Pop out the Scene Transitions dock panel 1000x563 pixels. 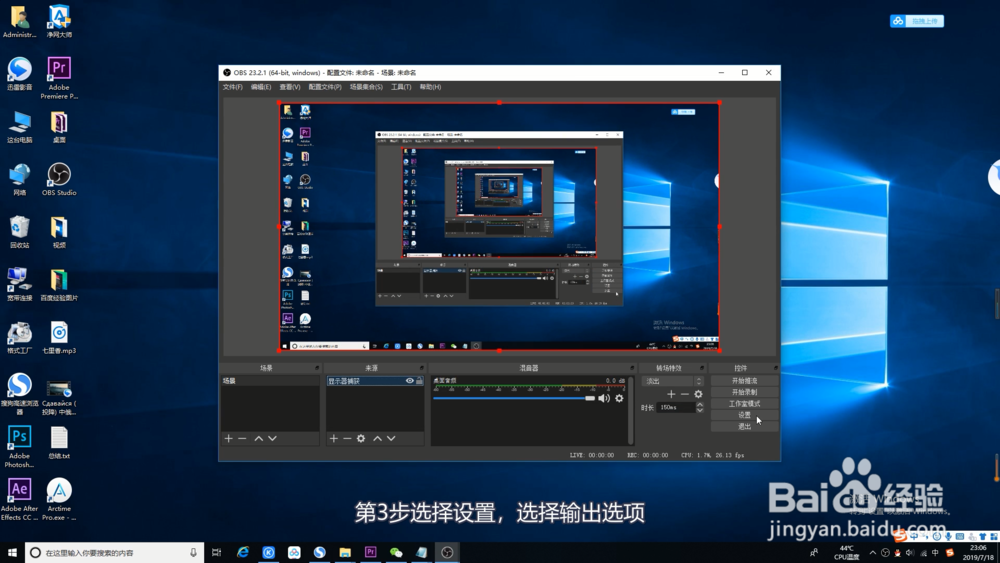coord(702,368)
